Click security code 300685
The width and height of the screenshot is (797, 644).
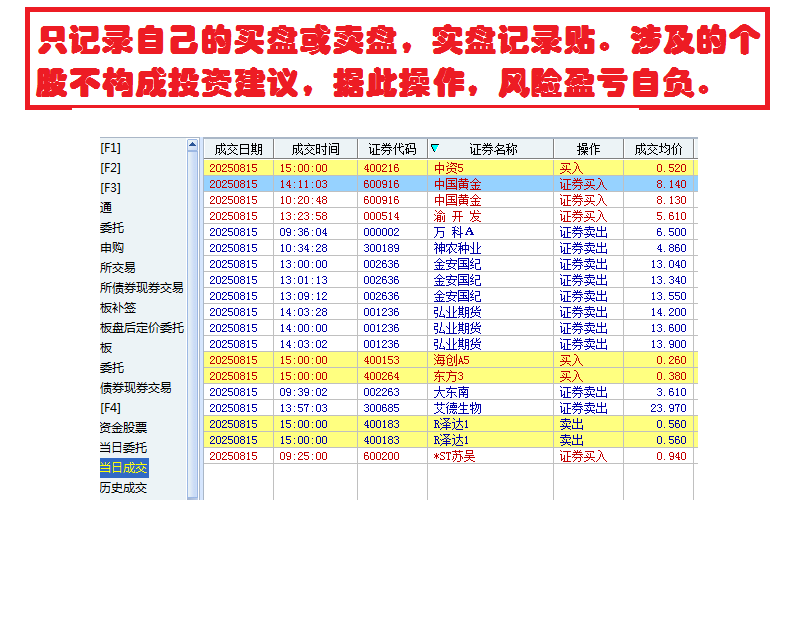(381, 408)
